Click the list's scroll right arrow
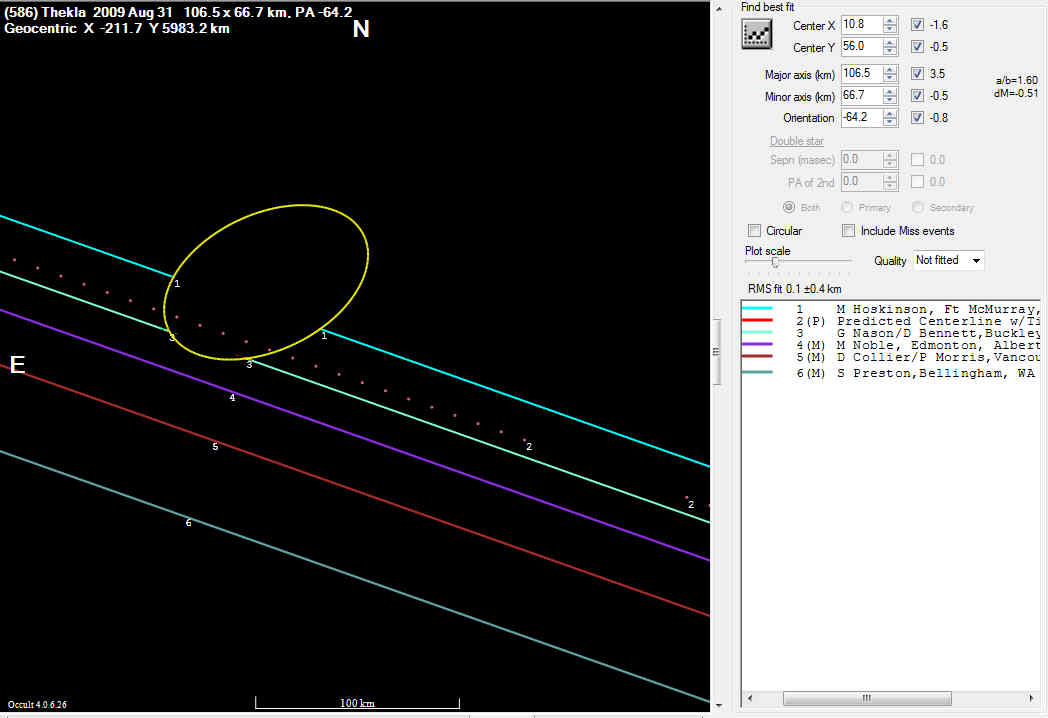 pyautogui.click(x=1031, y=698)
